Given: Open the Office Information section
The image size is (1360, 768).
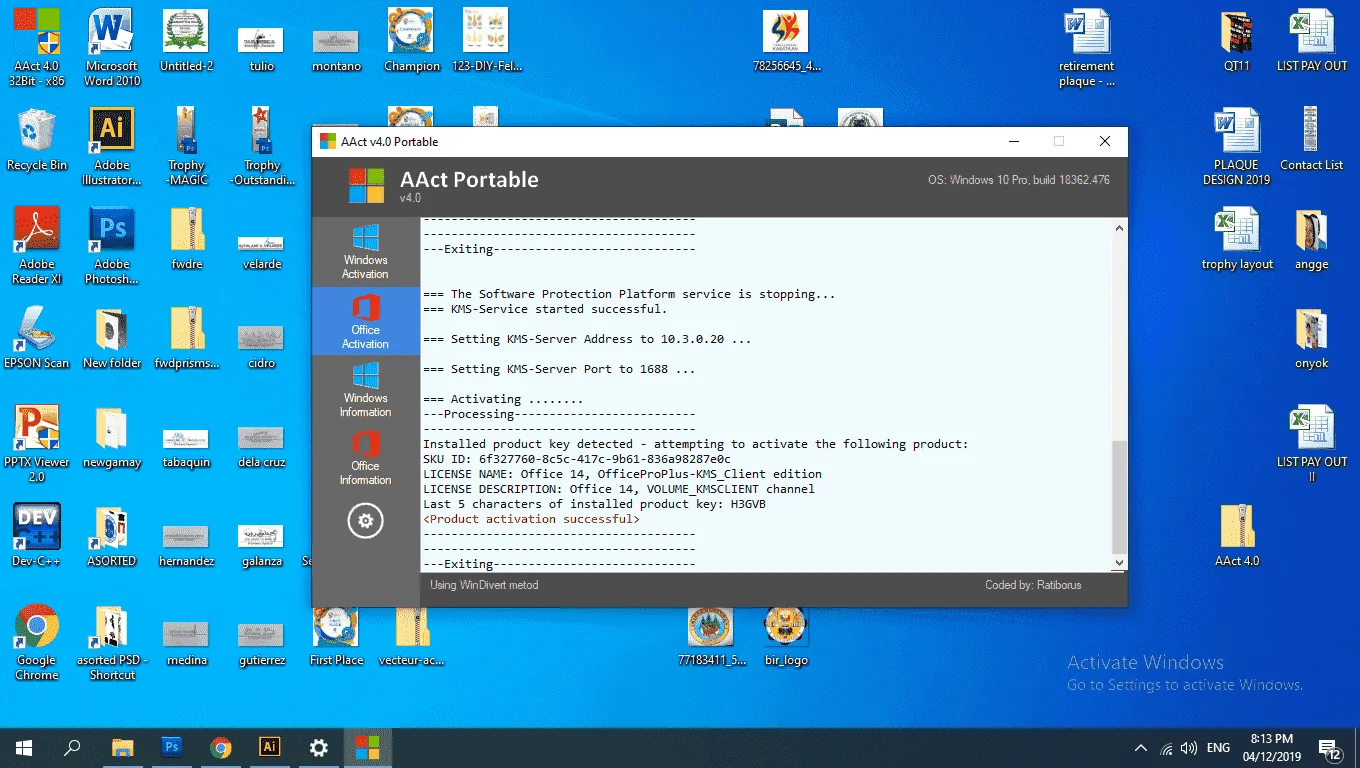Looking at the screenshot, I should (365, 458).
